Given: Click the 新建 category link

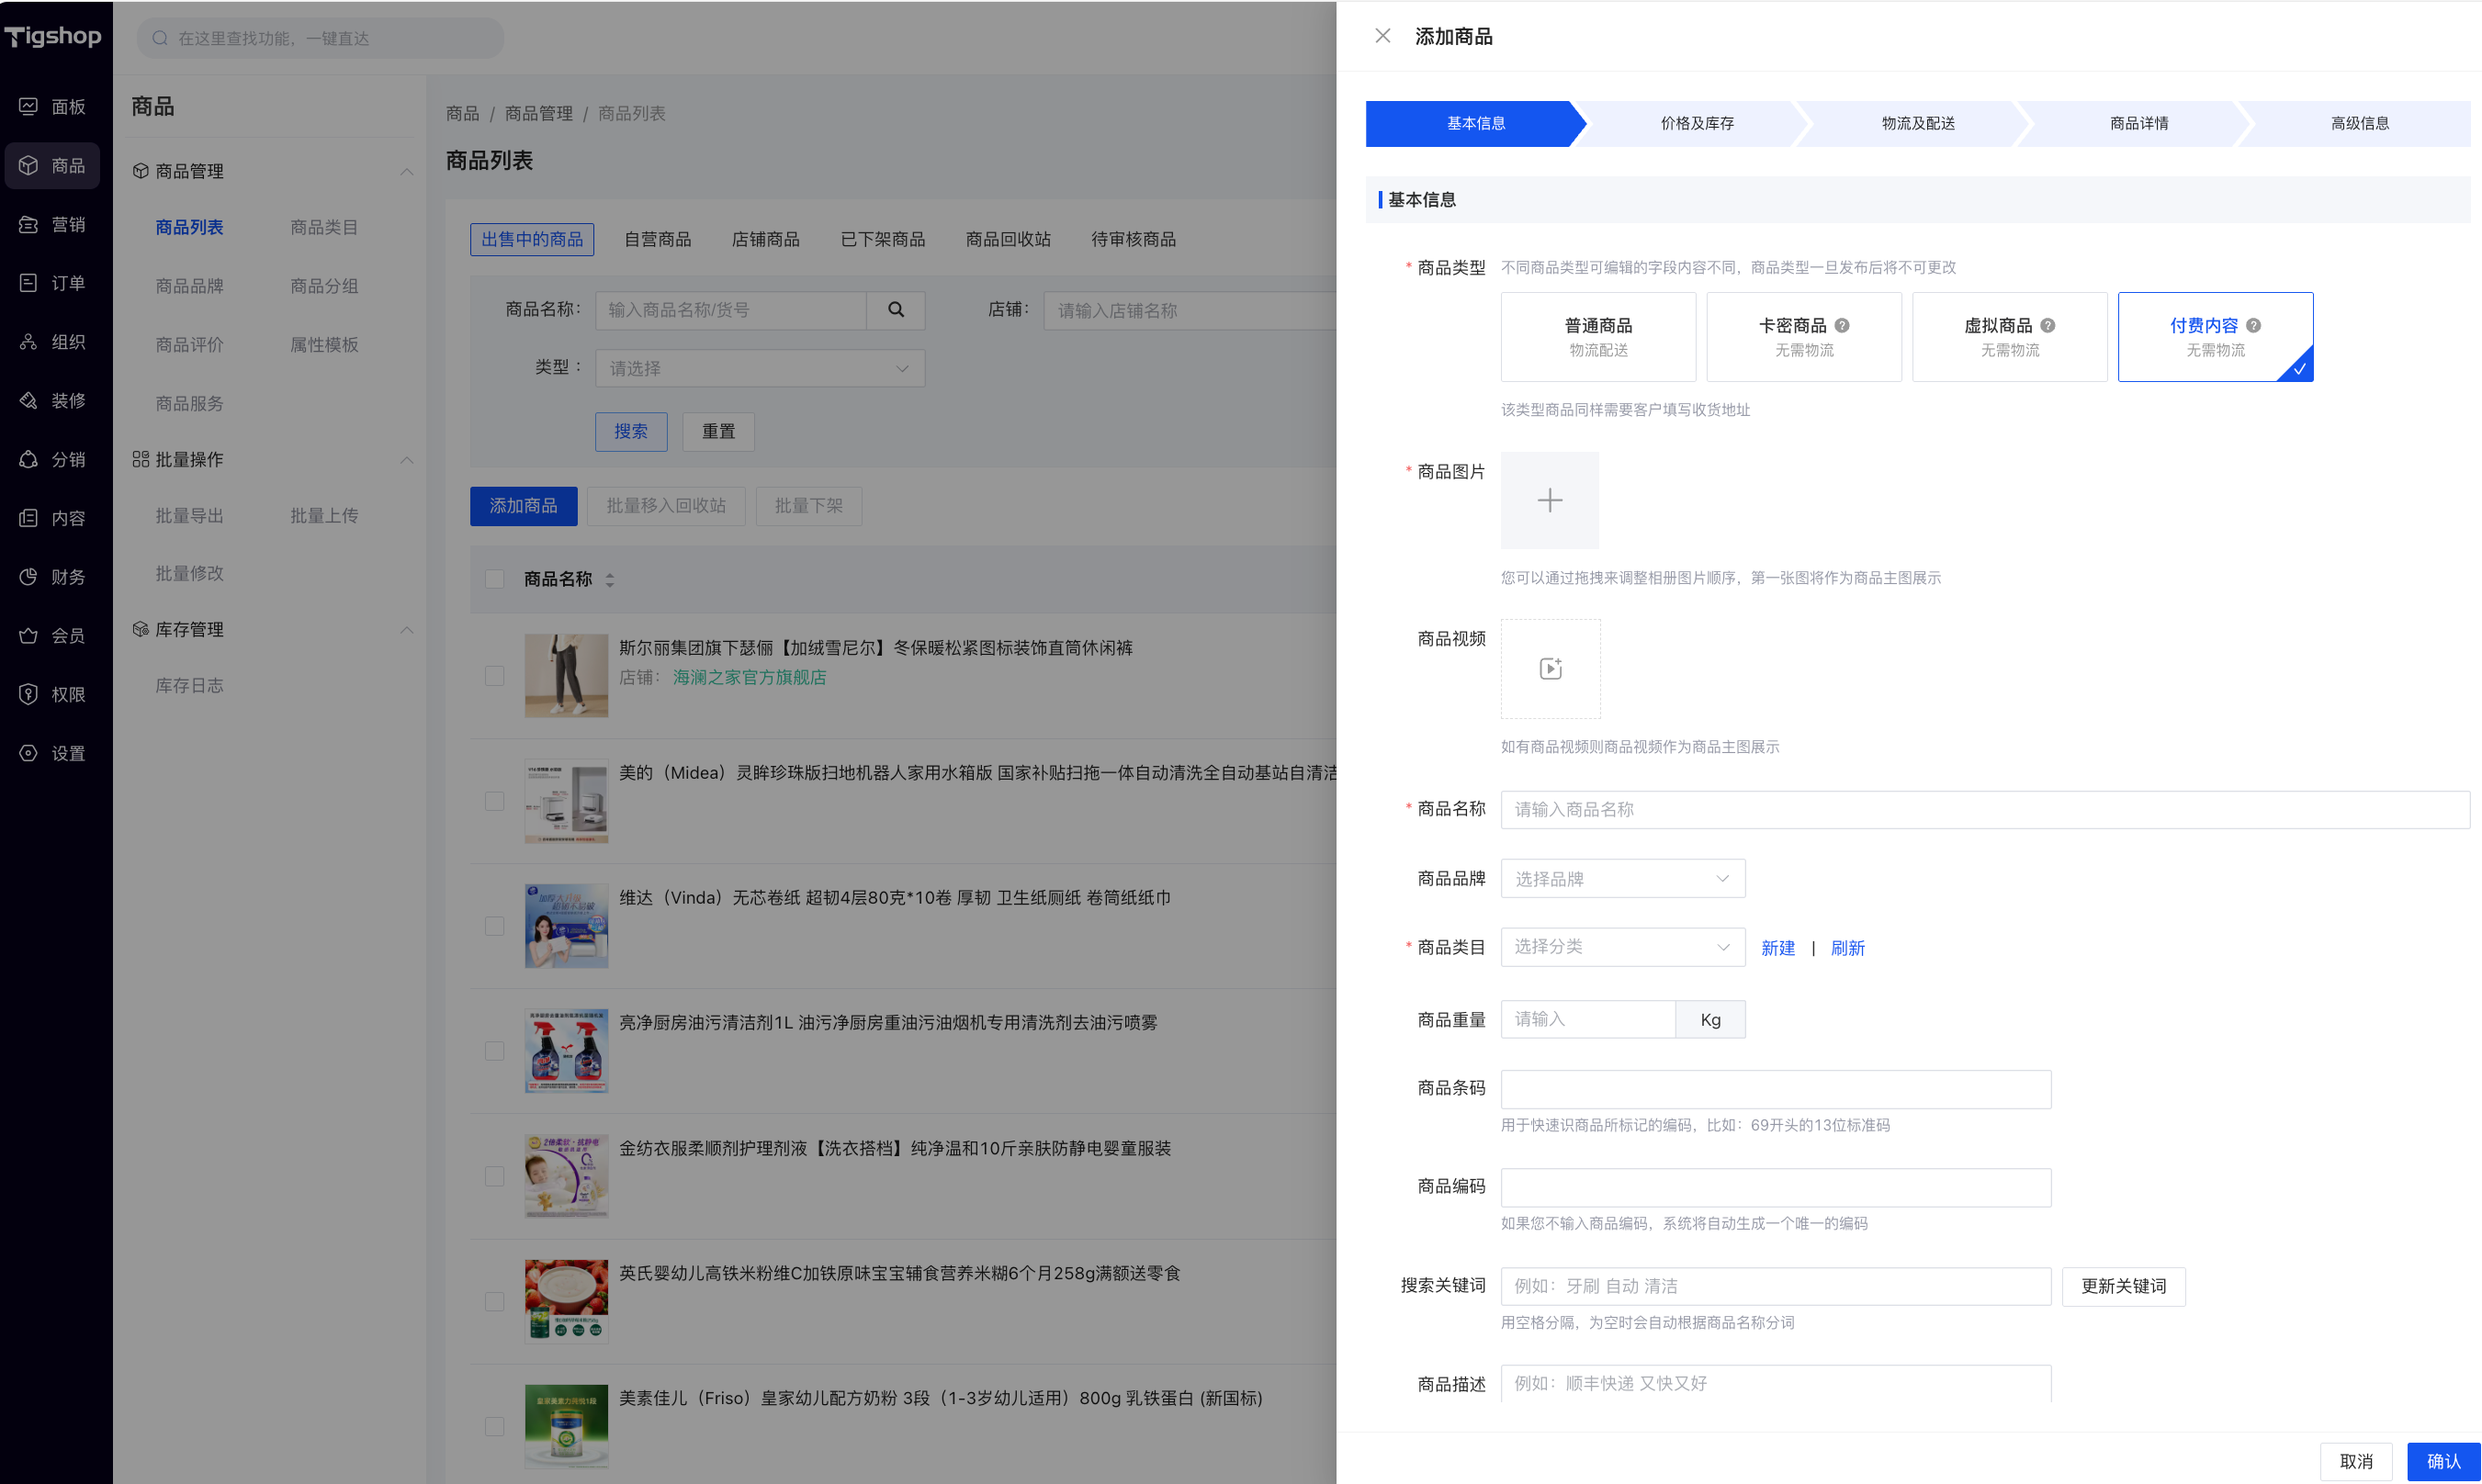Looking at the screenshot, I should 1777,948.
